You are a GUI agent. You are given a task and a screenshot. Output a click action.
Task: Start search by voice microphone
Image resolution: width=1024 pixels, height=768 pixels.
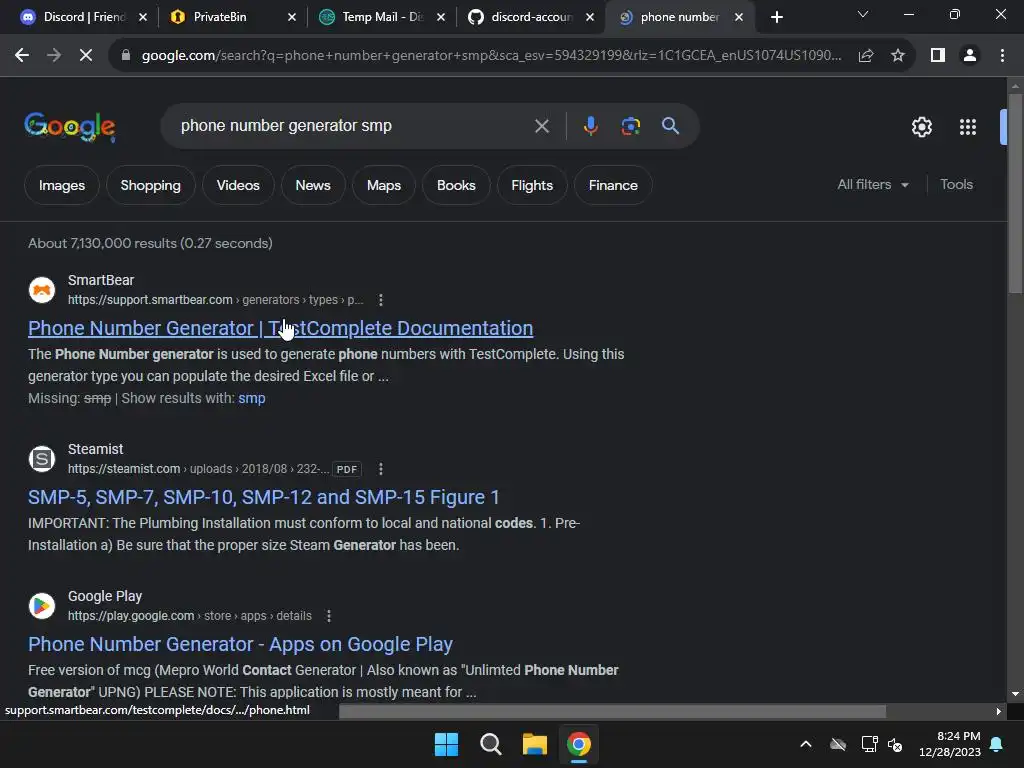pos(590,126)
